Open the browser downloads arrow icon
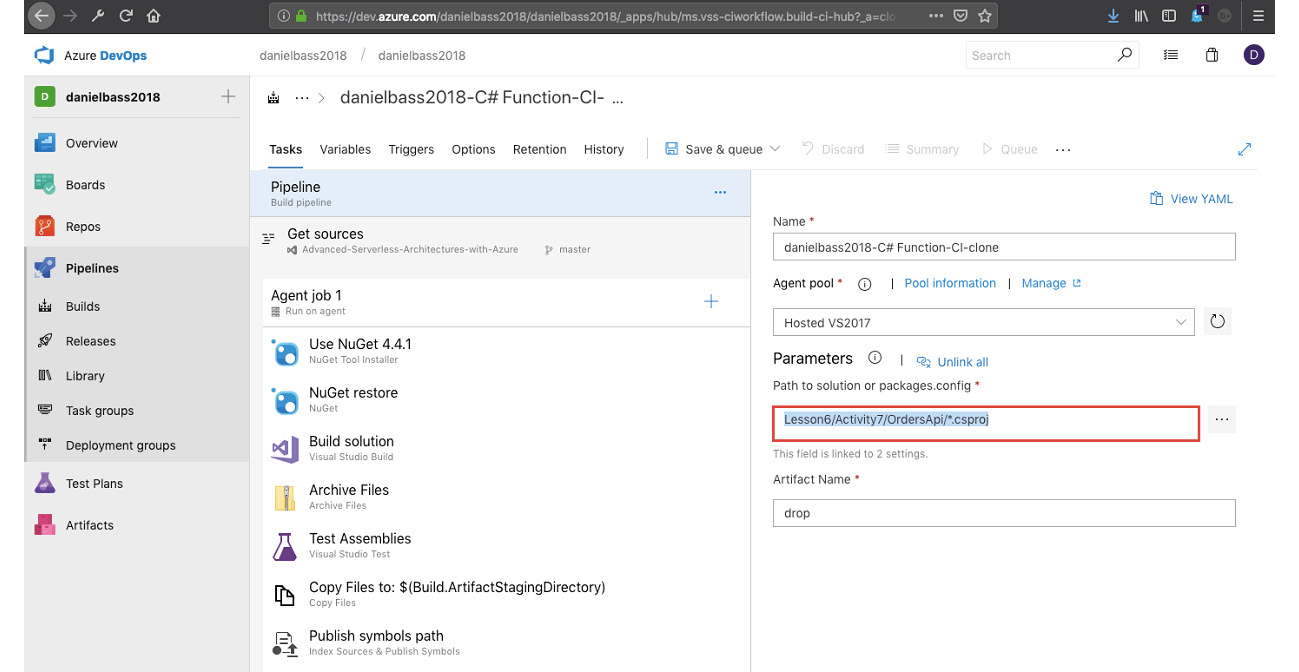Image resolution: width=1299 pixels, height=672 pixels. [1114, 16]
